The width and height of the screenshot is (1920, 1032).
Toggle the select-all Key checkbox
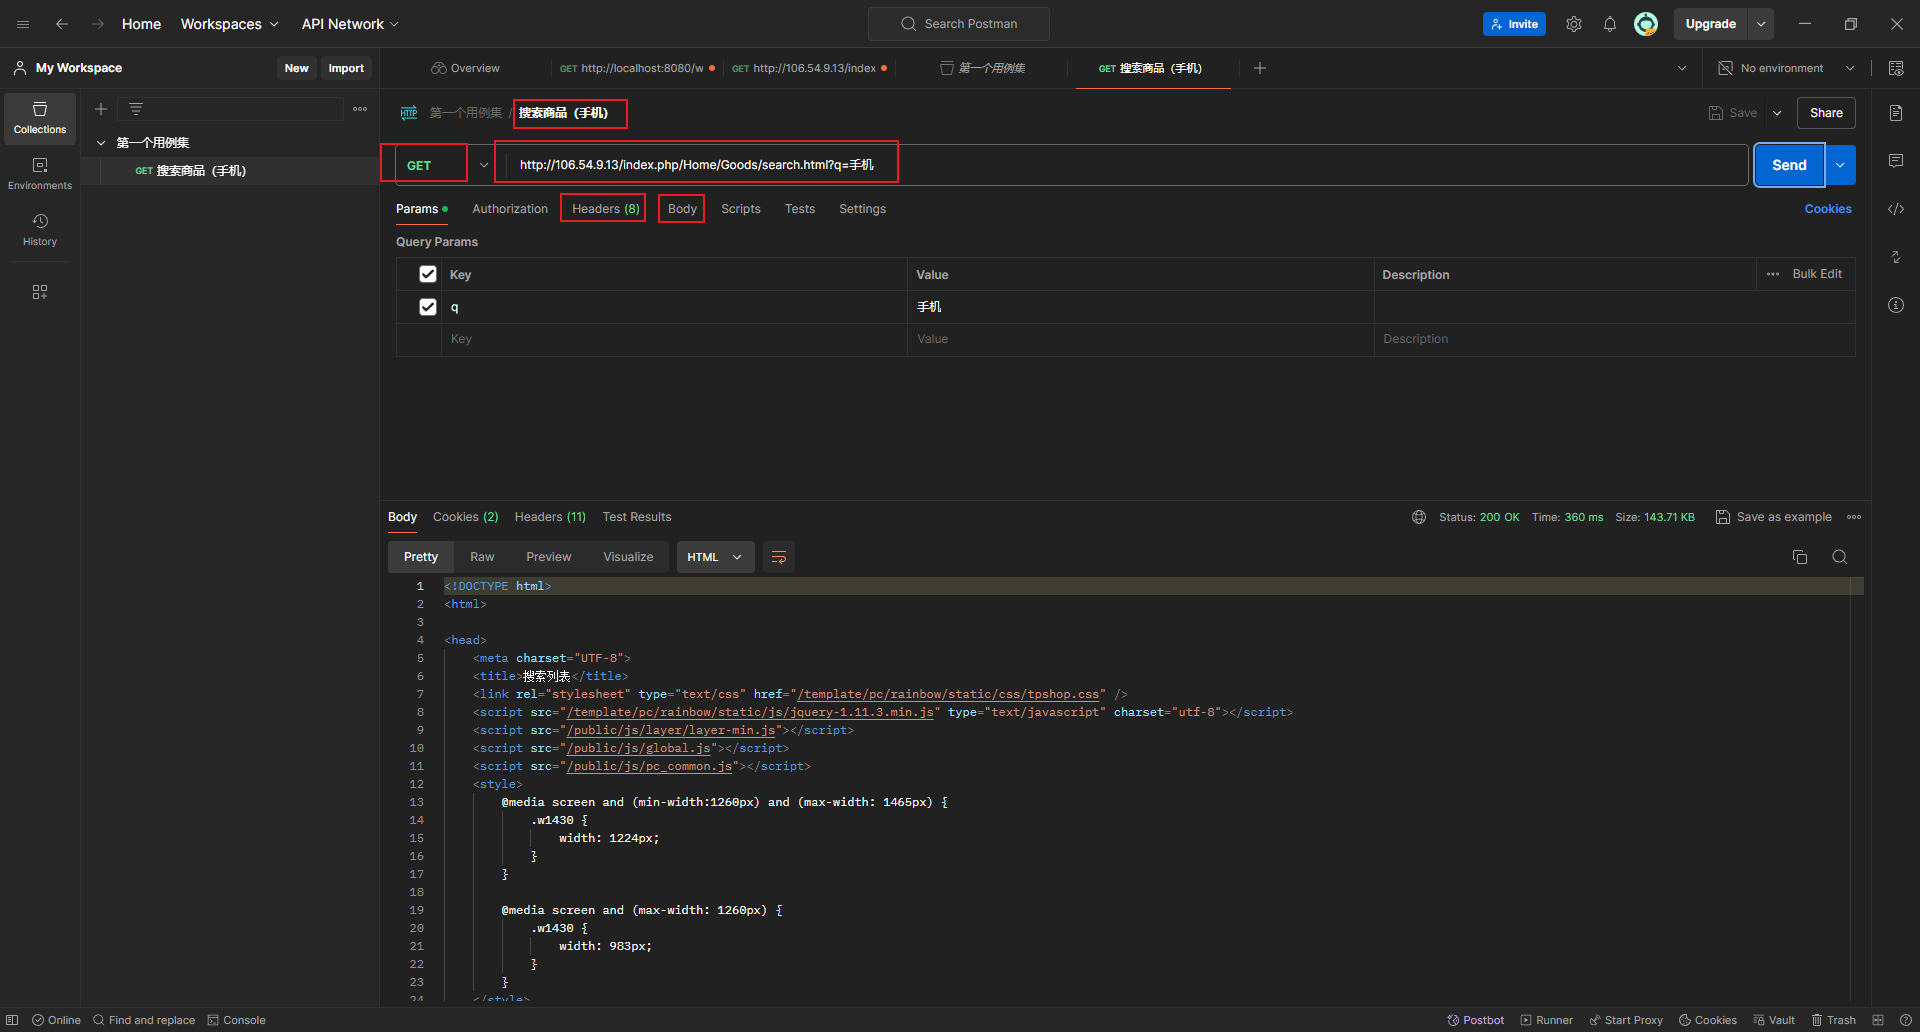(x=428, y=274)
